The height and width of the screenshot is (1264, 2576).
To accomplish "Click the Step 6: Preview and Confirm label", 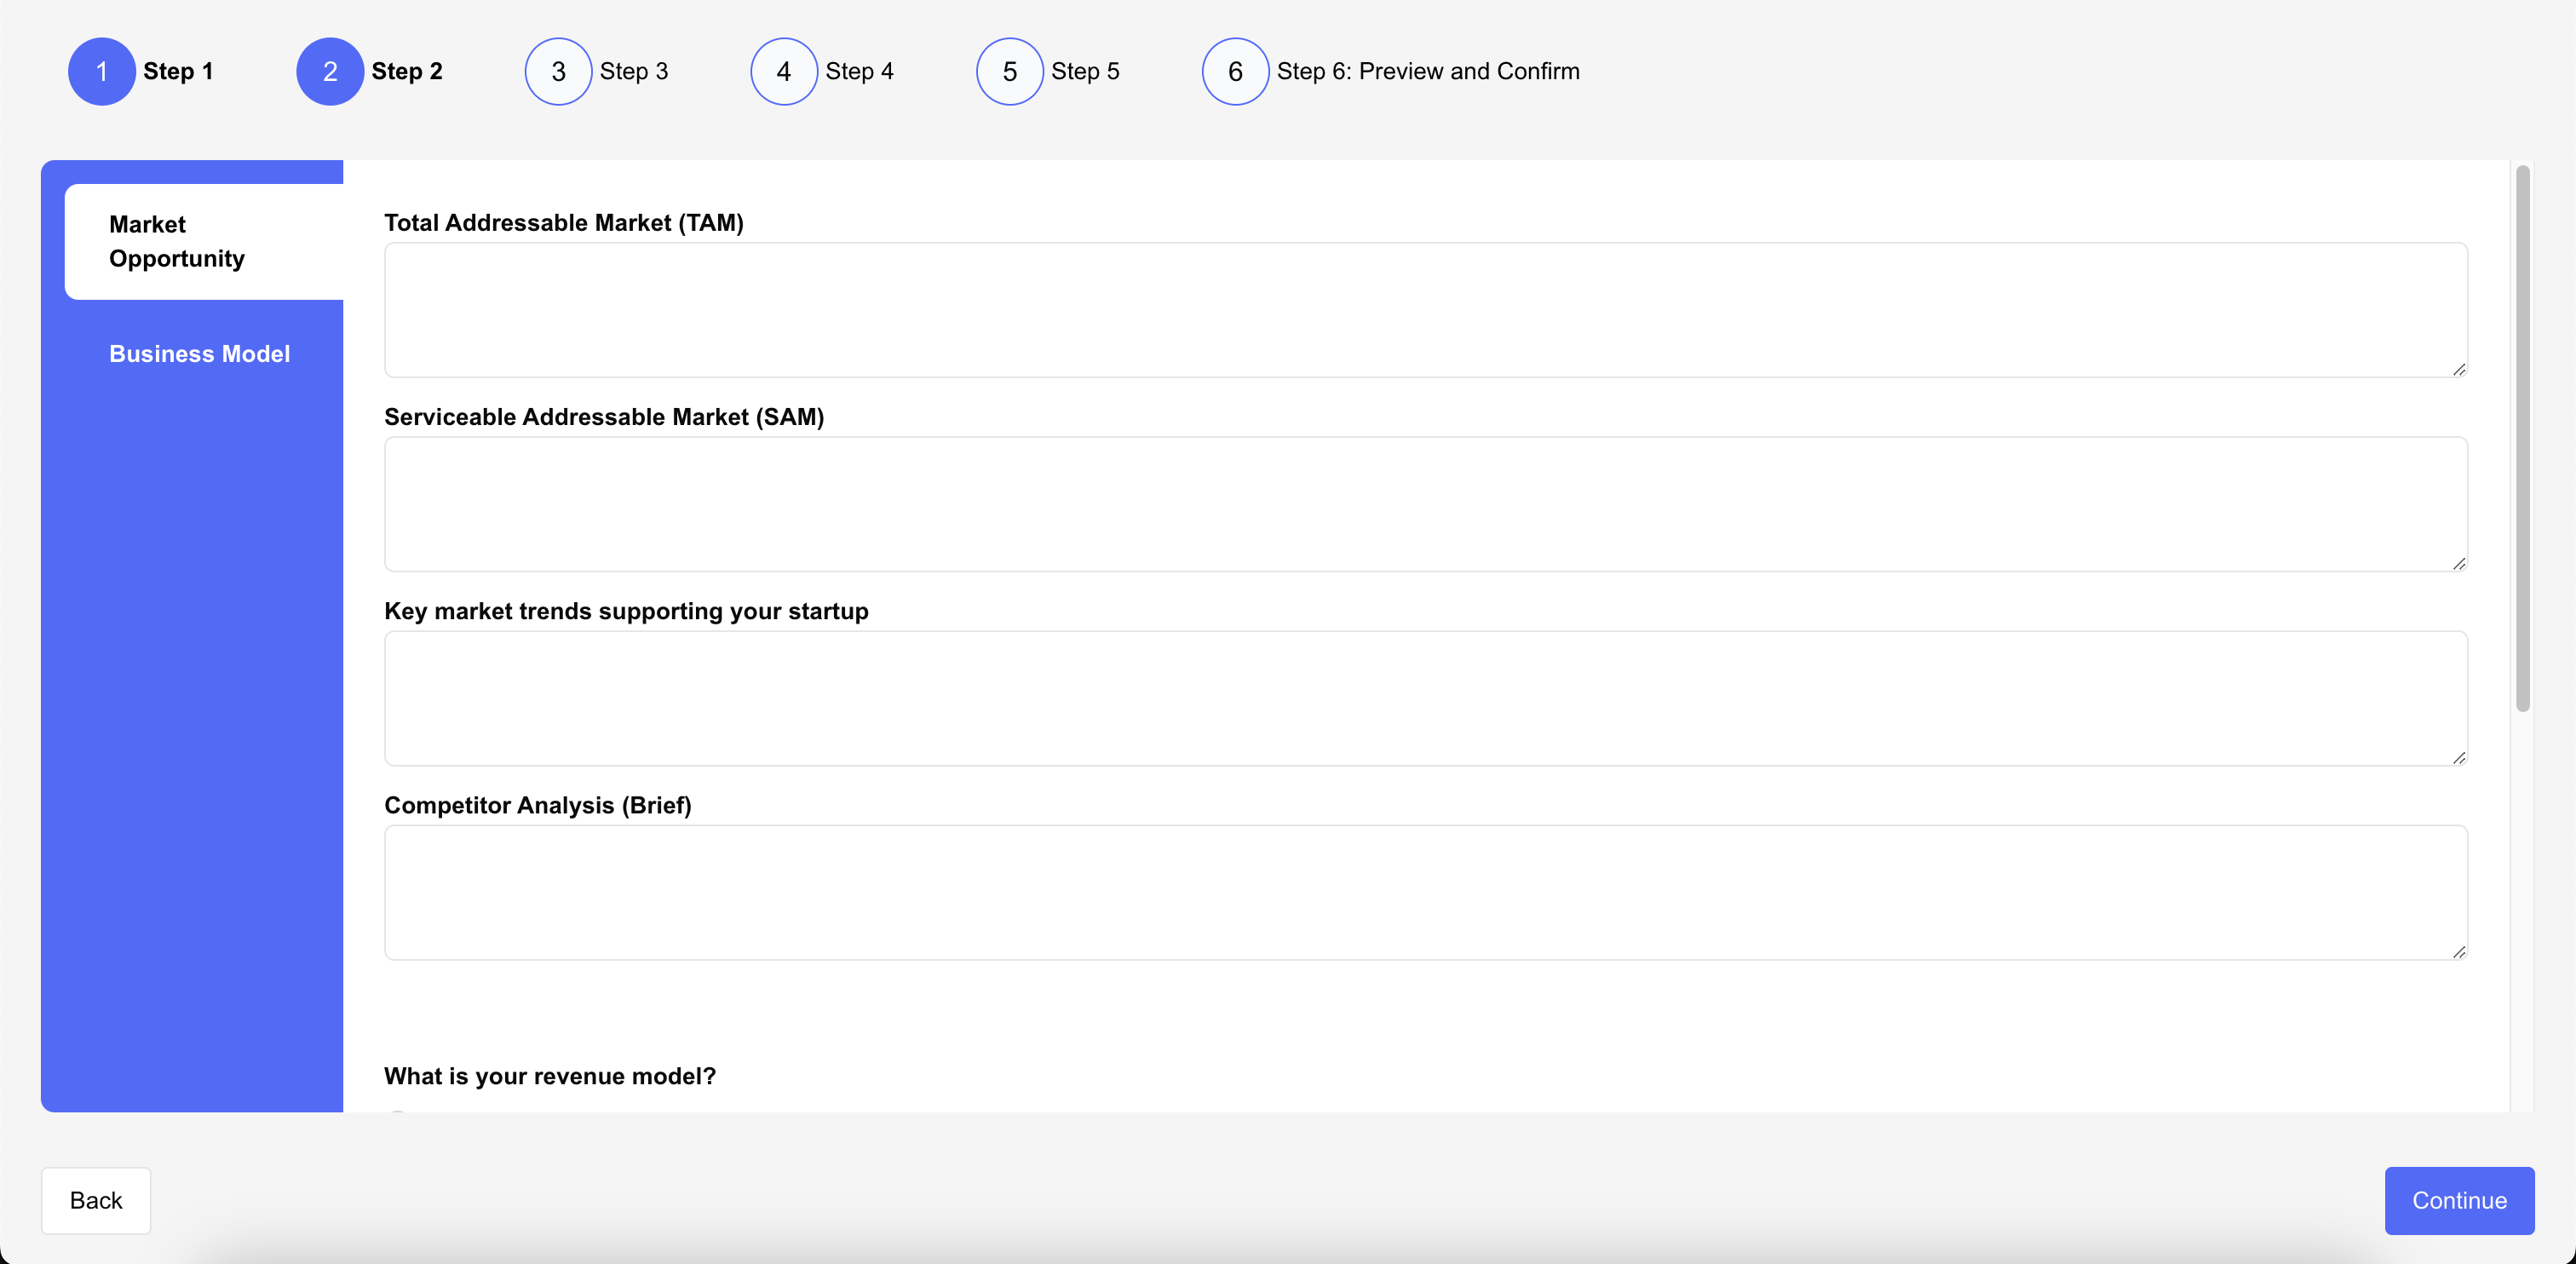I will click(x=1427, y=71).
